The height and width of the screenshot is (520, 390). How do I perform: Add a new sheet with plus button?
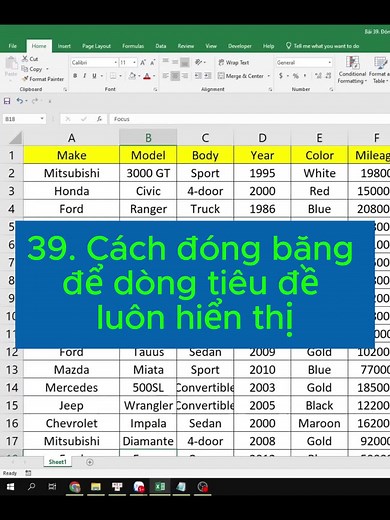(x=90, y=462)
